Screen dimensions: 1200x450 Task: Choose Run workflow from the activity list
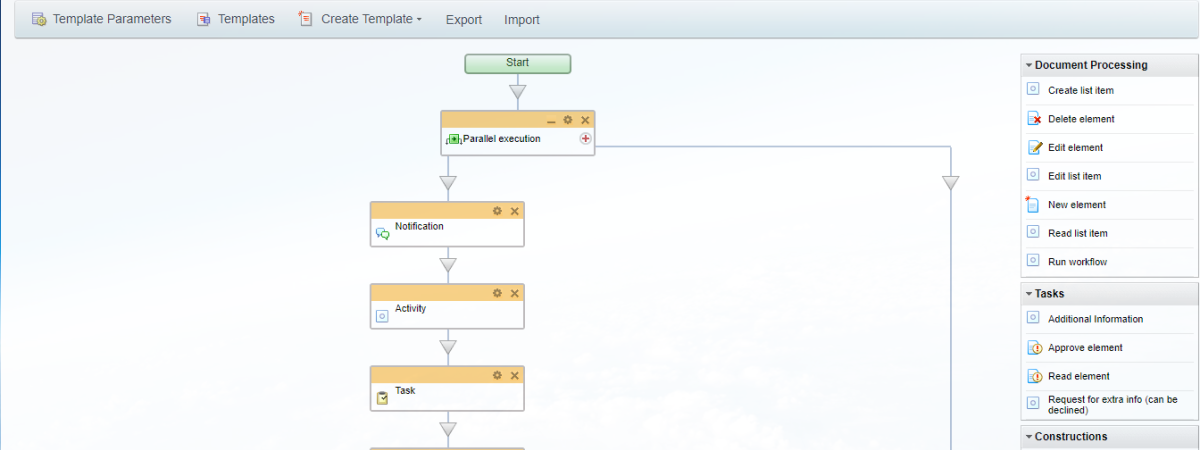click(1077, 262)
